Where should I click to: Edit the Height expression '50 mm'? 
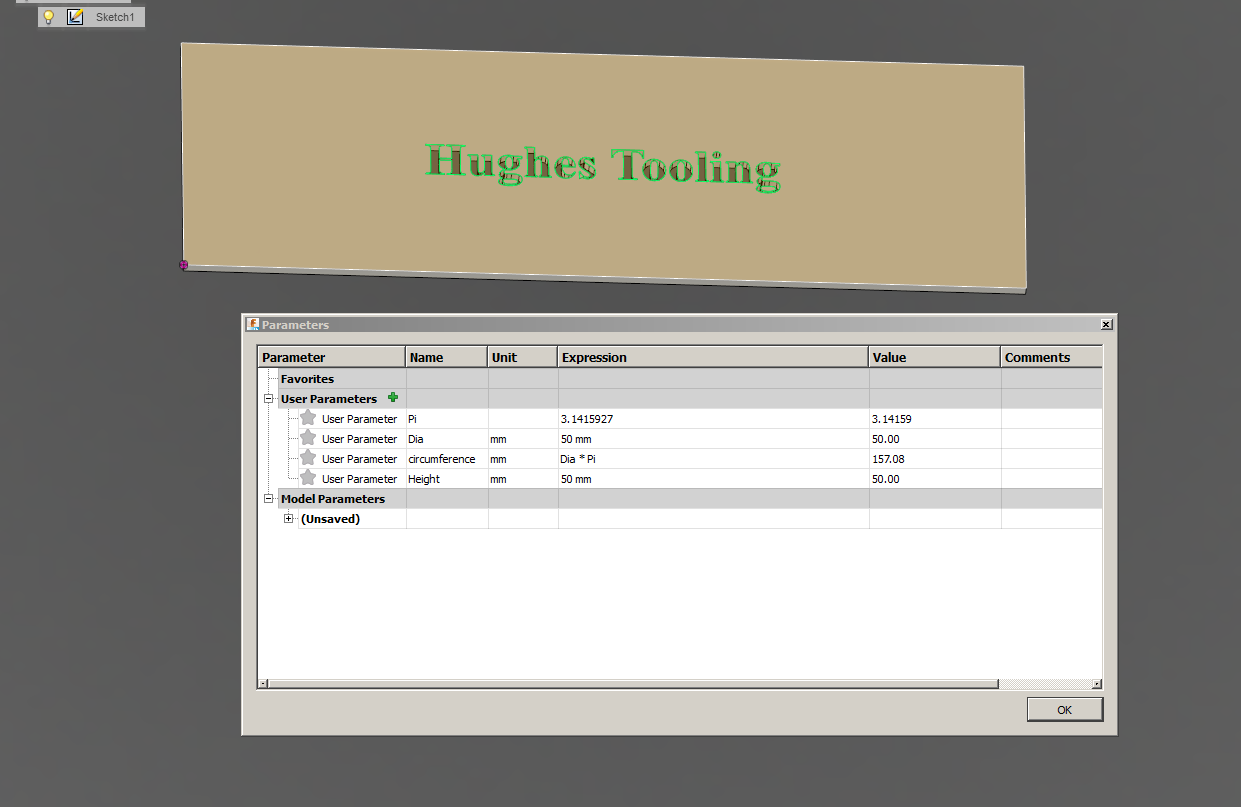pyautogui.click(x=713, y=479)
